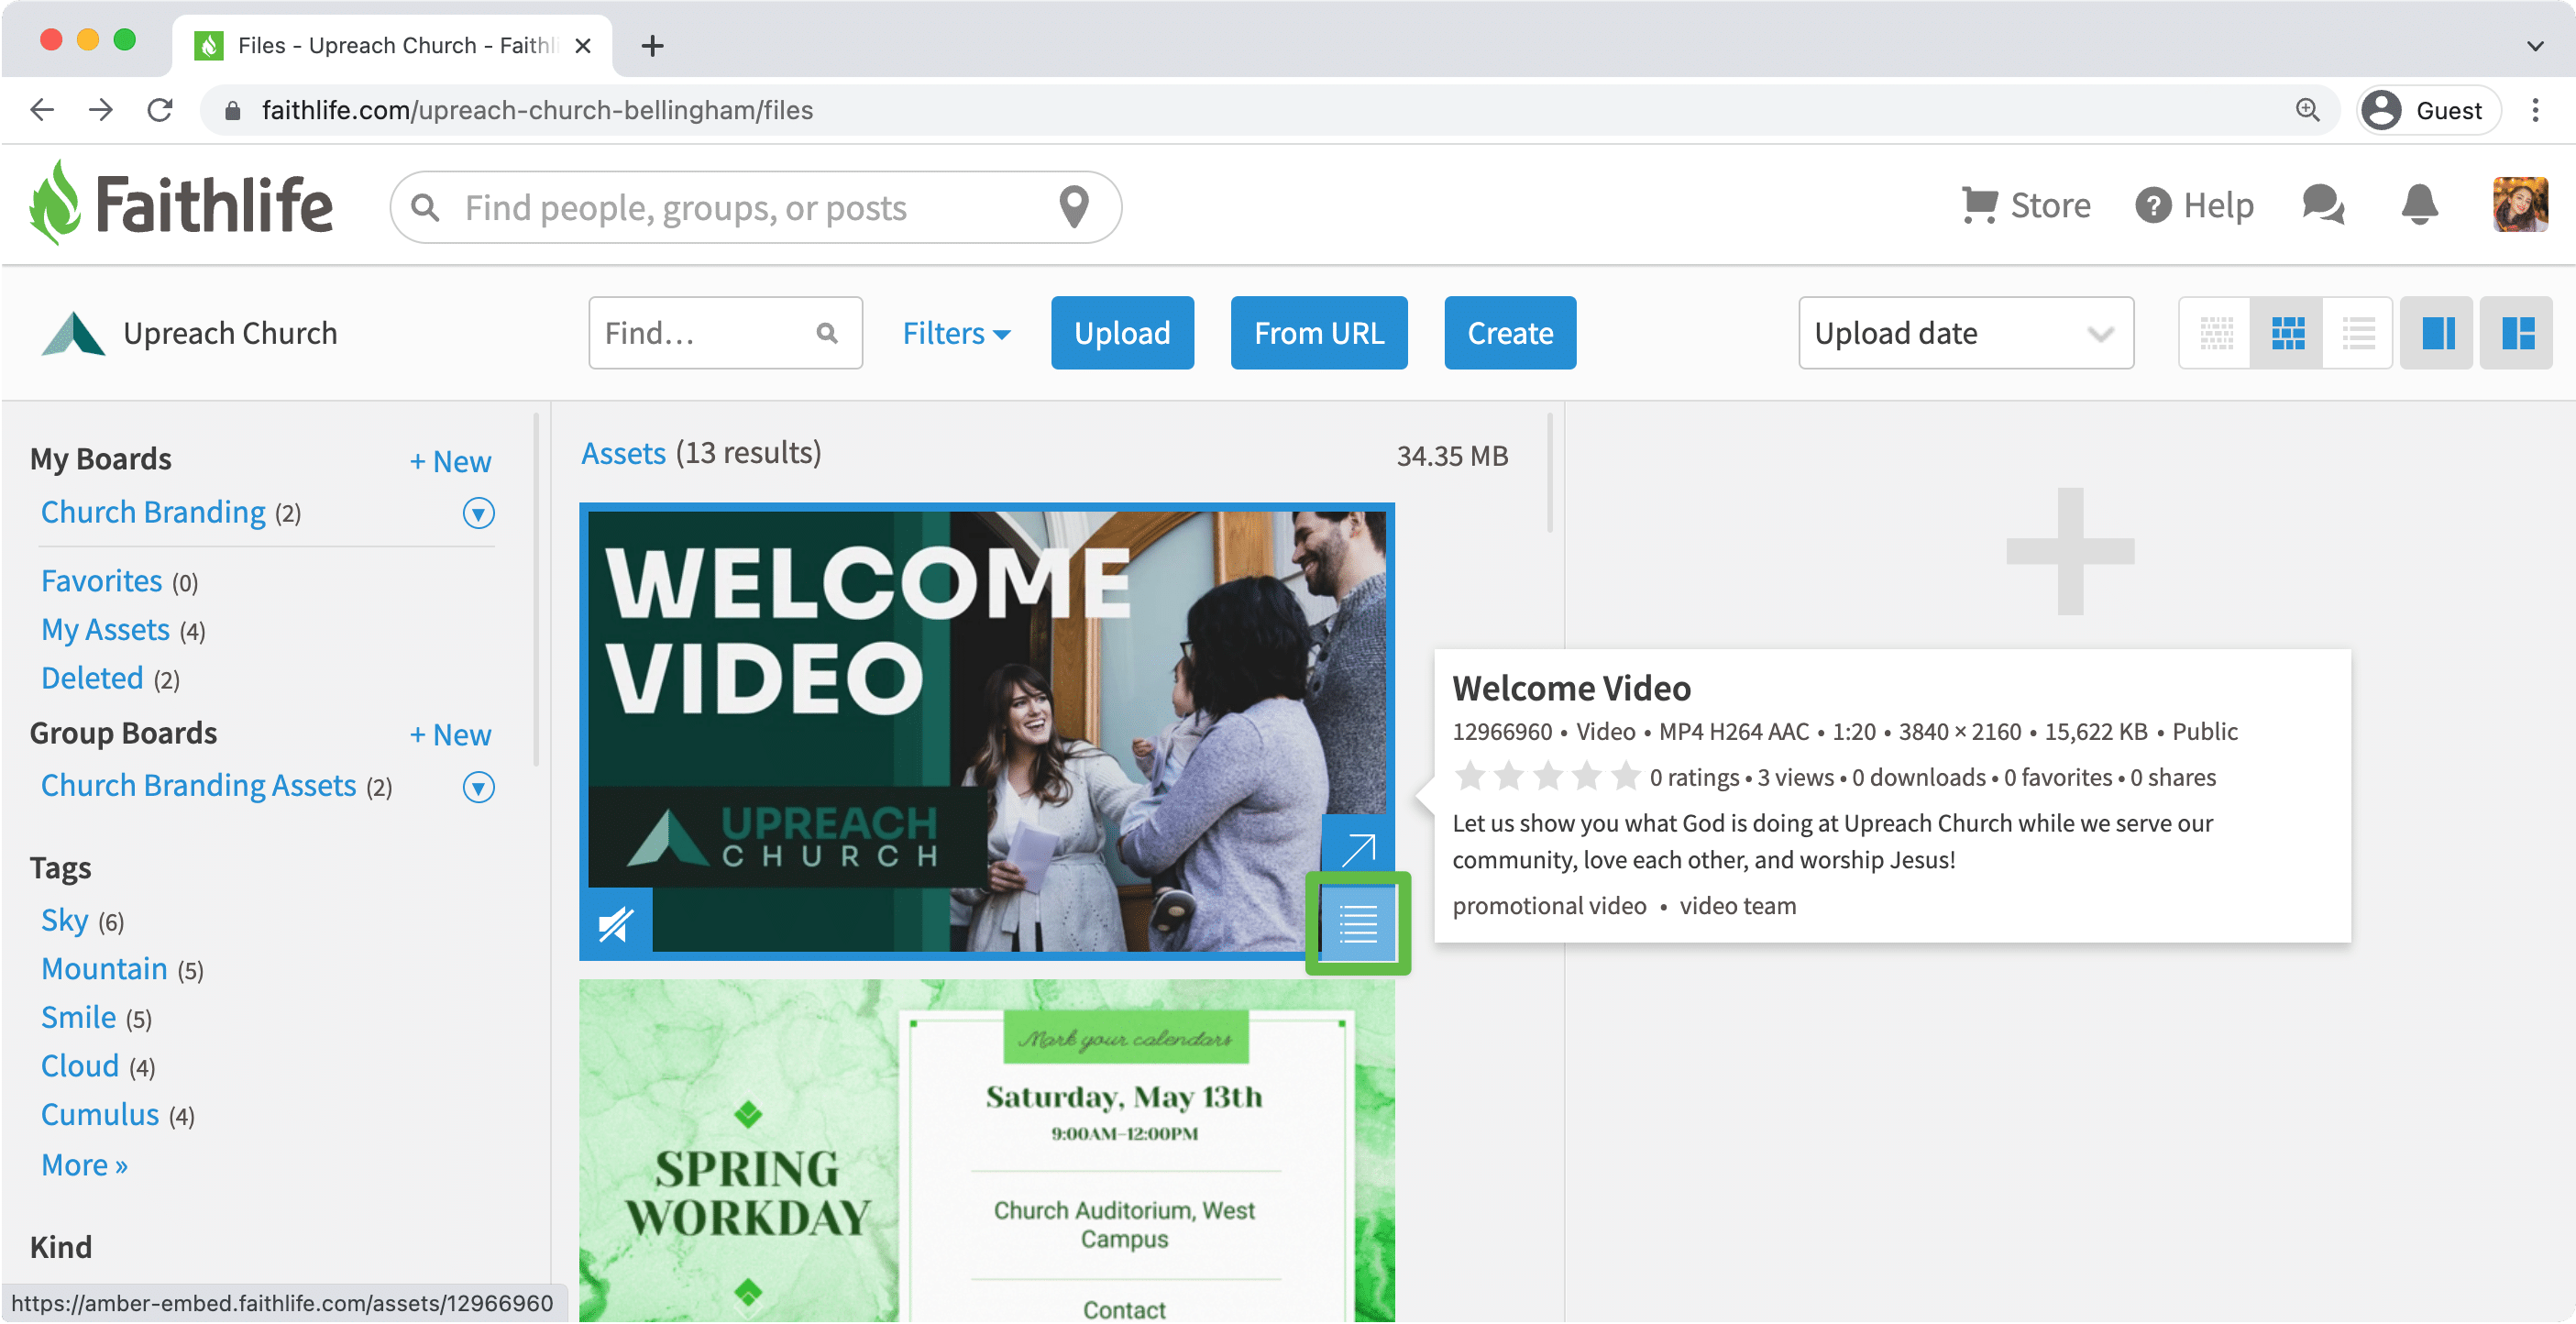
Task: Rate Welcome Video five stars
Action: coord(1626,777)
